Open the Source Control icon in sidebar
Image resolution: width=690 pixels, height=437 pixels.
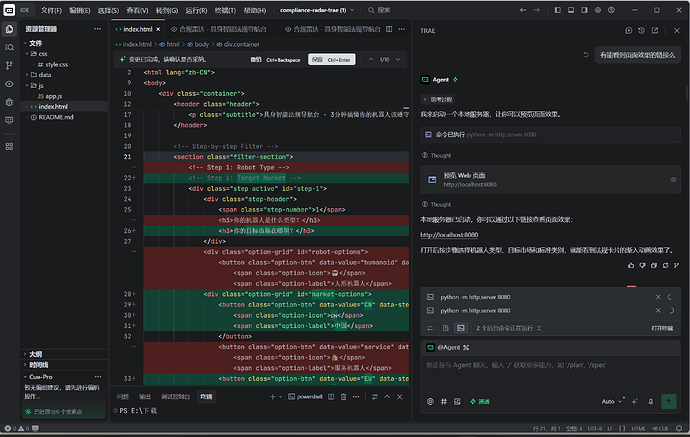pyautogui.click(x=9, y=66)
